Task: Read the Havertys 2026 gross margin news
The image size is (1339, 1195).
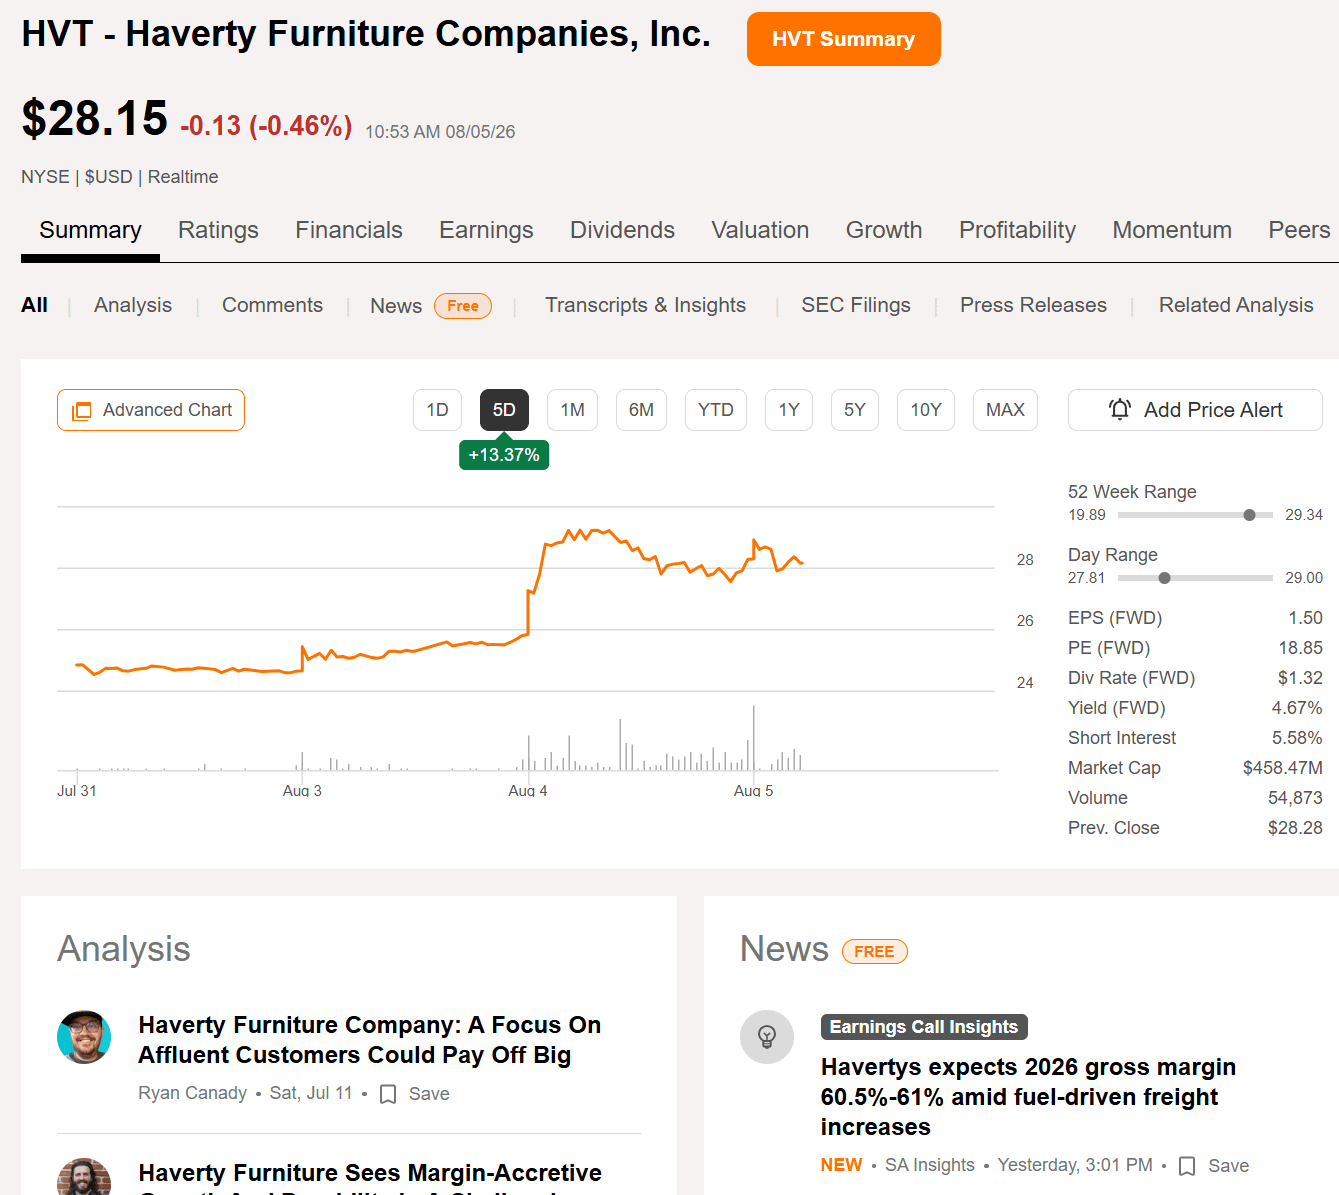Action: pyautogui.click(x=1028, y=1097)
